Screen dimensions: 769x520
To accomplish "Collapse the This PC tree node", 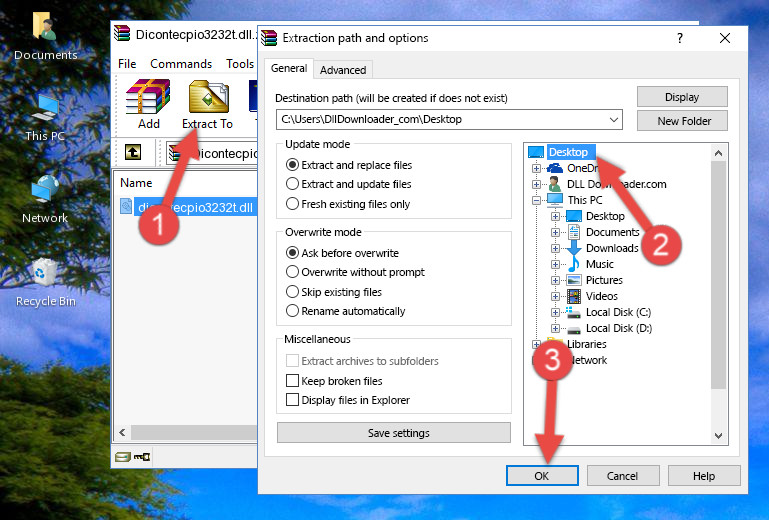I will pyautogui.click(x=536, y=200).
